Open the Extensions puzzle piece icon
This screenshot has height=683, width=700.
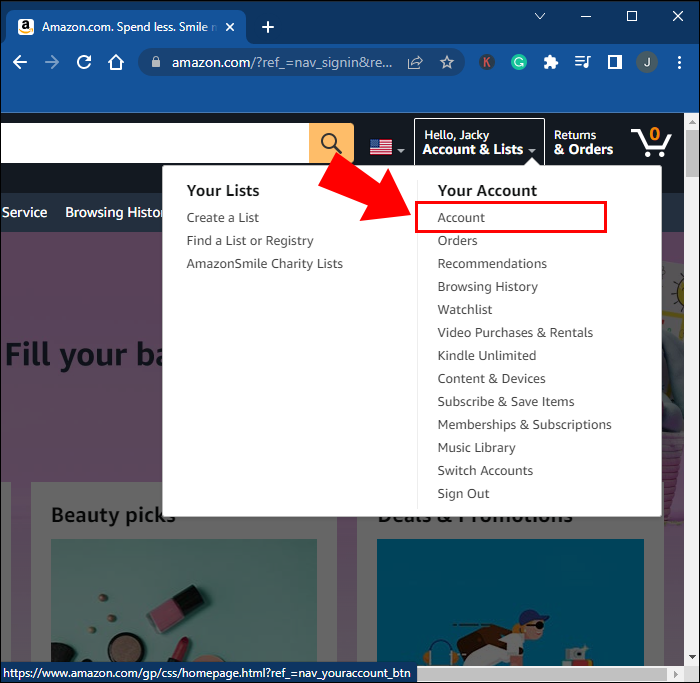pyautogui.click(x=551, y=62)
